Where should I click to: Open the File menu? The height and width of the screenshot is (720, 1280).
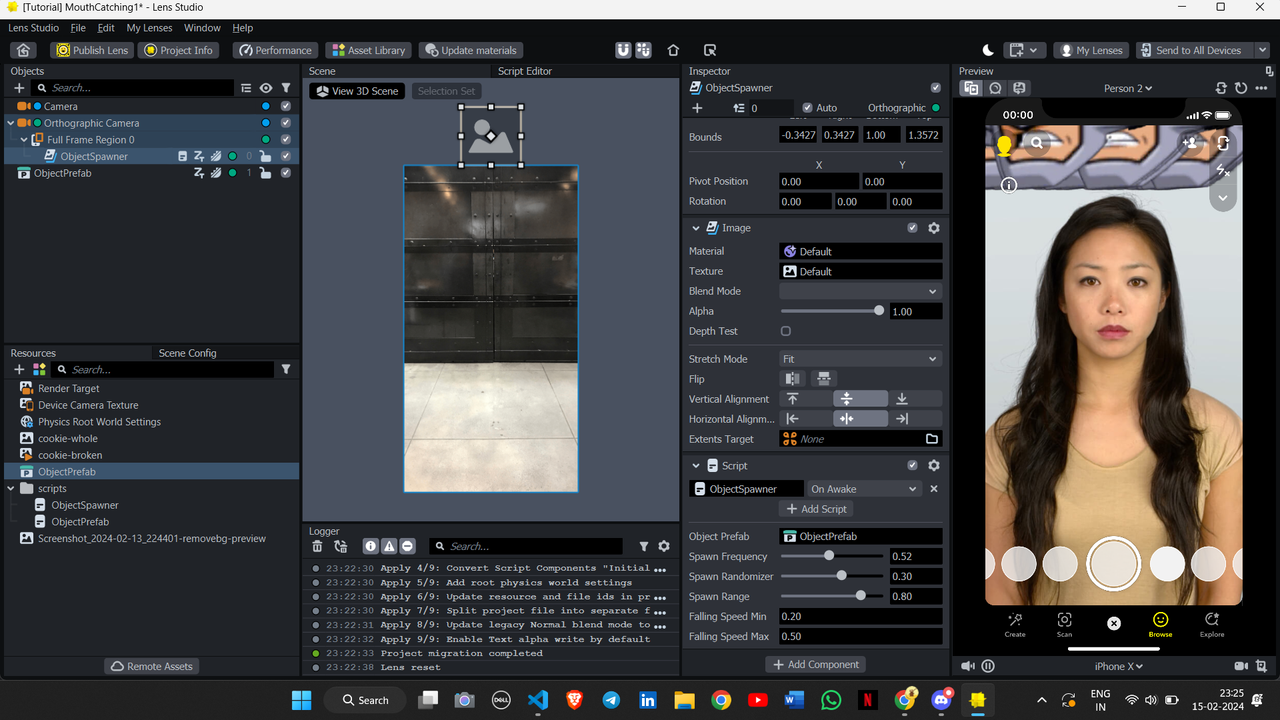tap(78, 28)
